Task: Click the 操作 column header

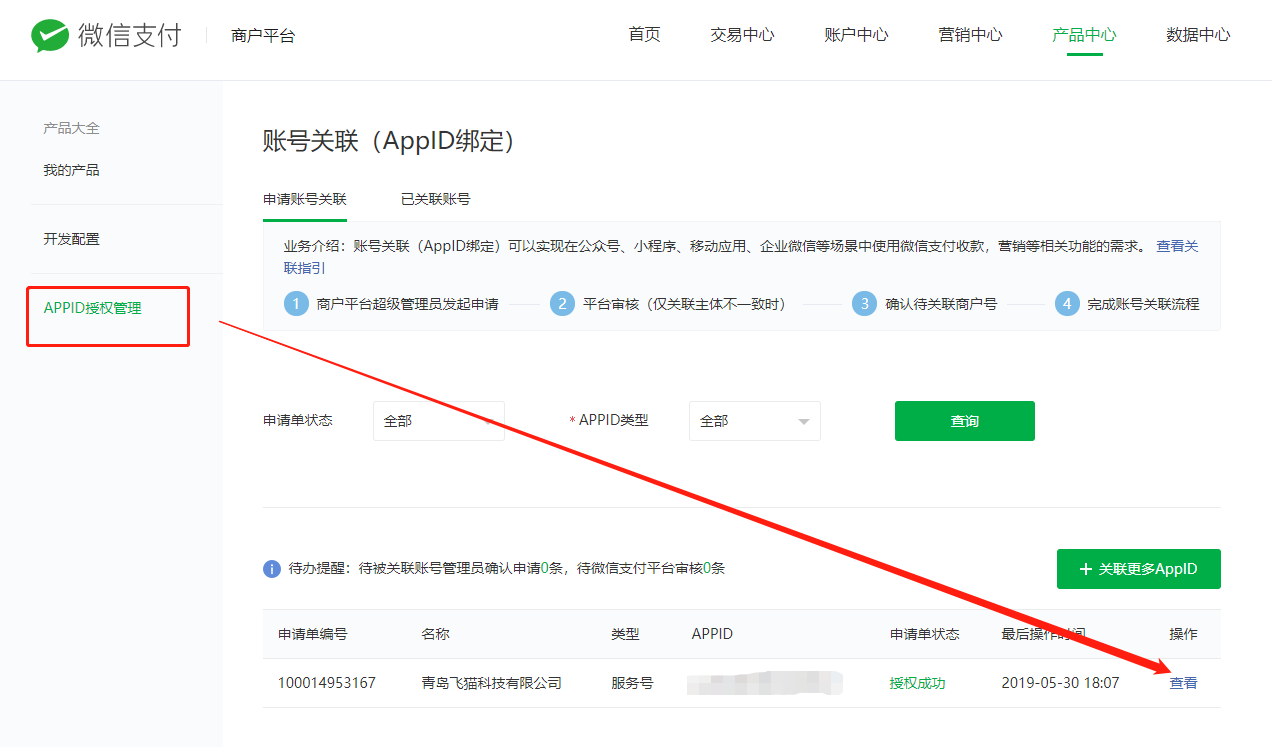Action: pyautogui.click(x=1183, y=634)
